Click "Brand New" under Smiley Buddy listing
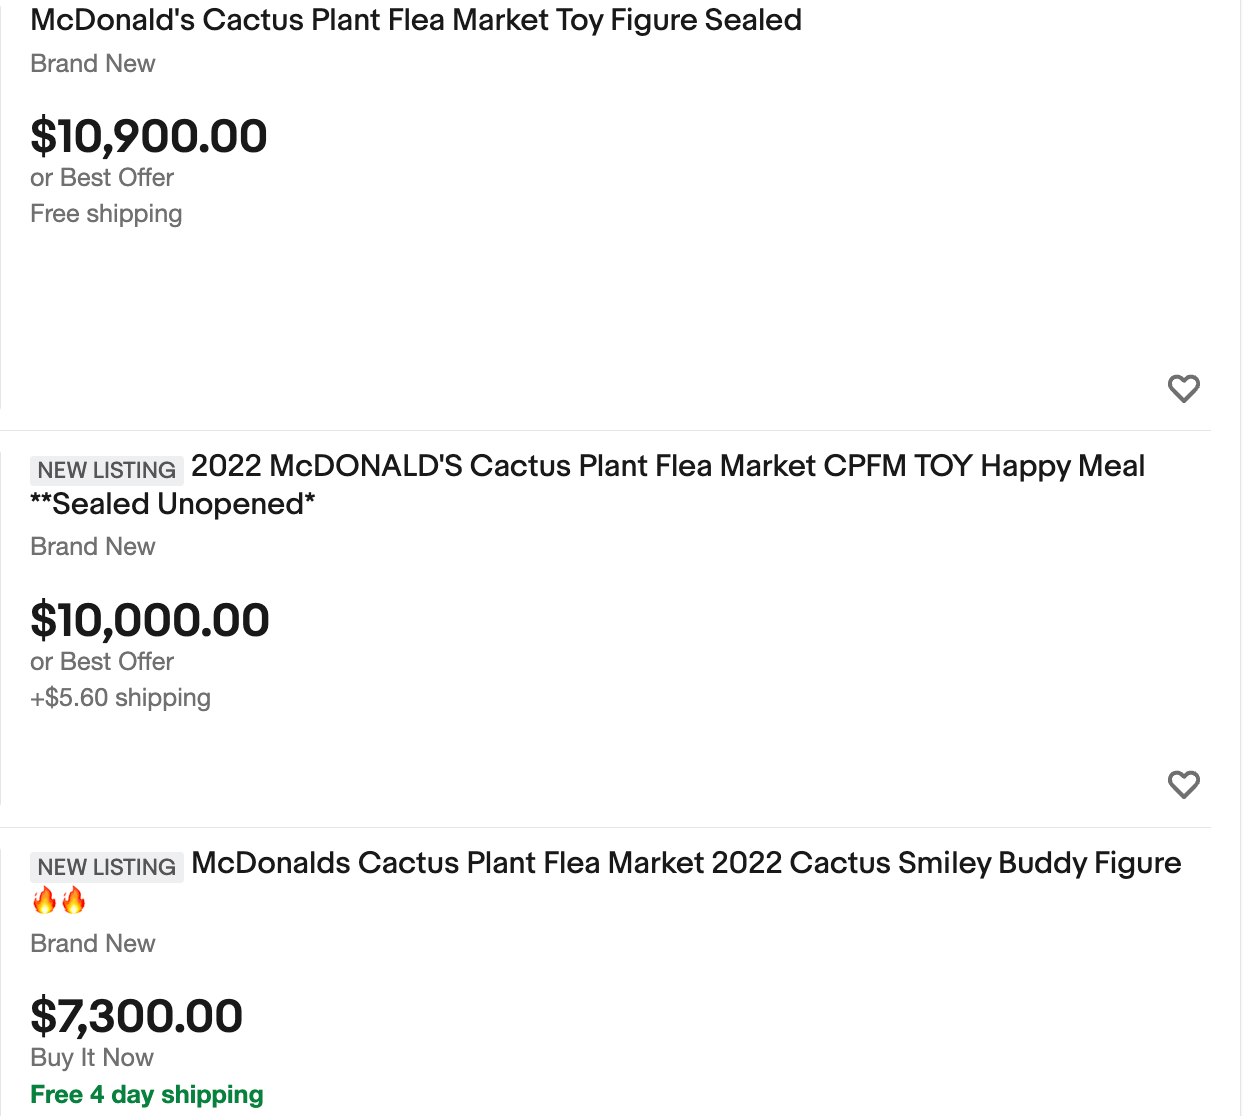 (93, 944)
